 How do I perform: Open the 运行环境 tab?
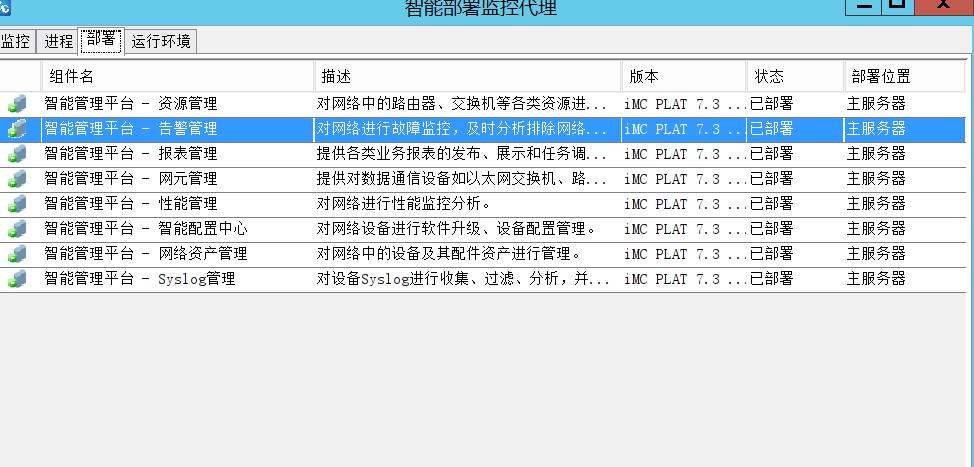coord(161,42)
